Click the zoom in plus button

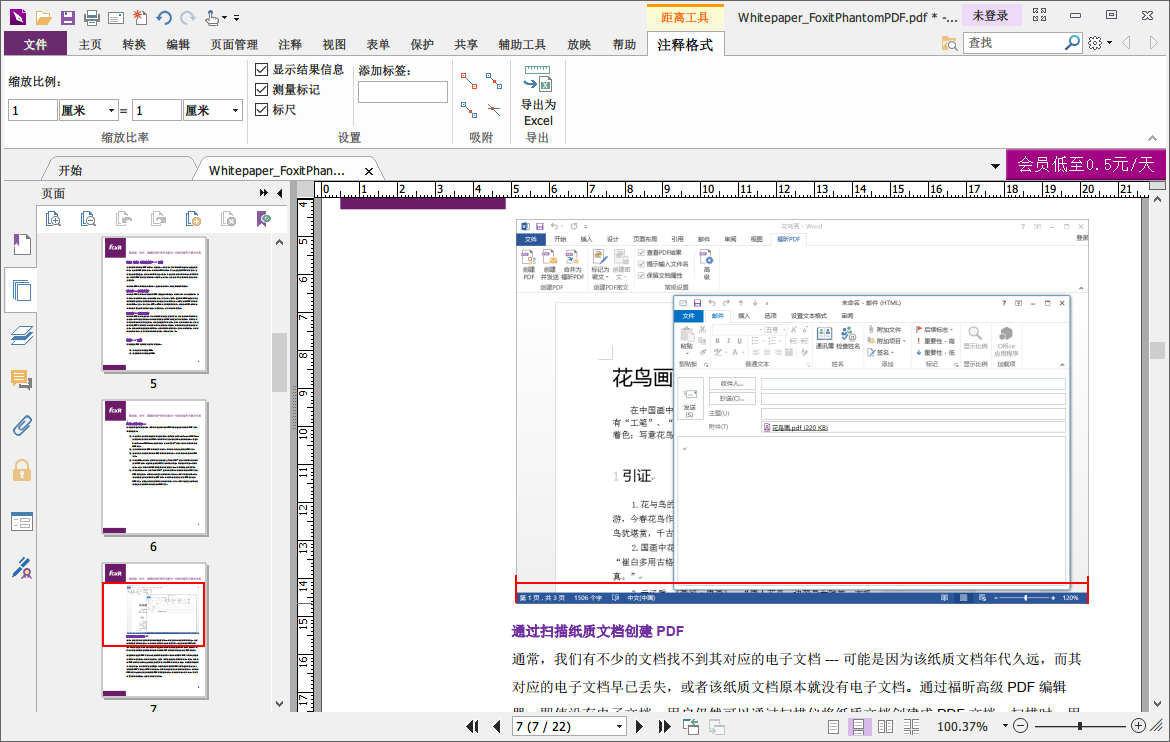click(1138, 726)
